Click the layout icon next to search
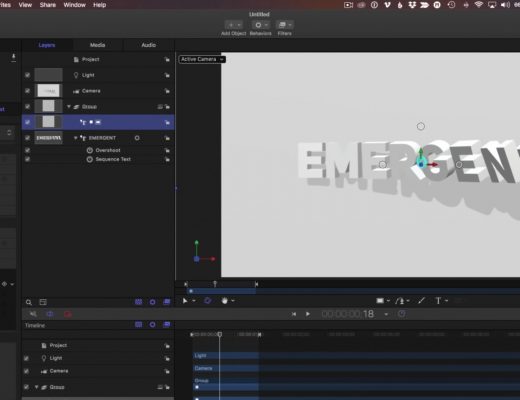520x400 pixels. pos(43,302)
